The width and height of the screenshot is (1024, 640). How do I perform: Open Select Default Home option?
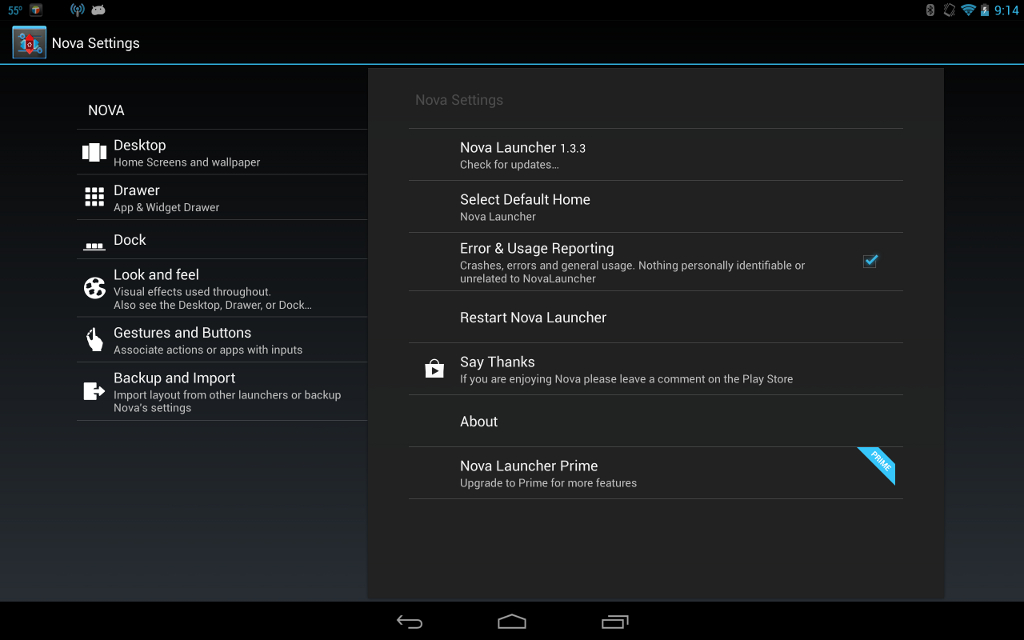[x=656, y=206]
